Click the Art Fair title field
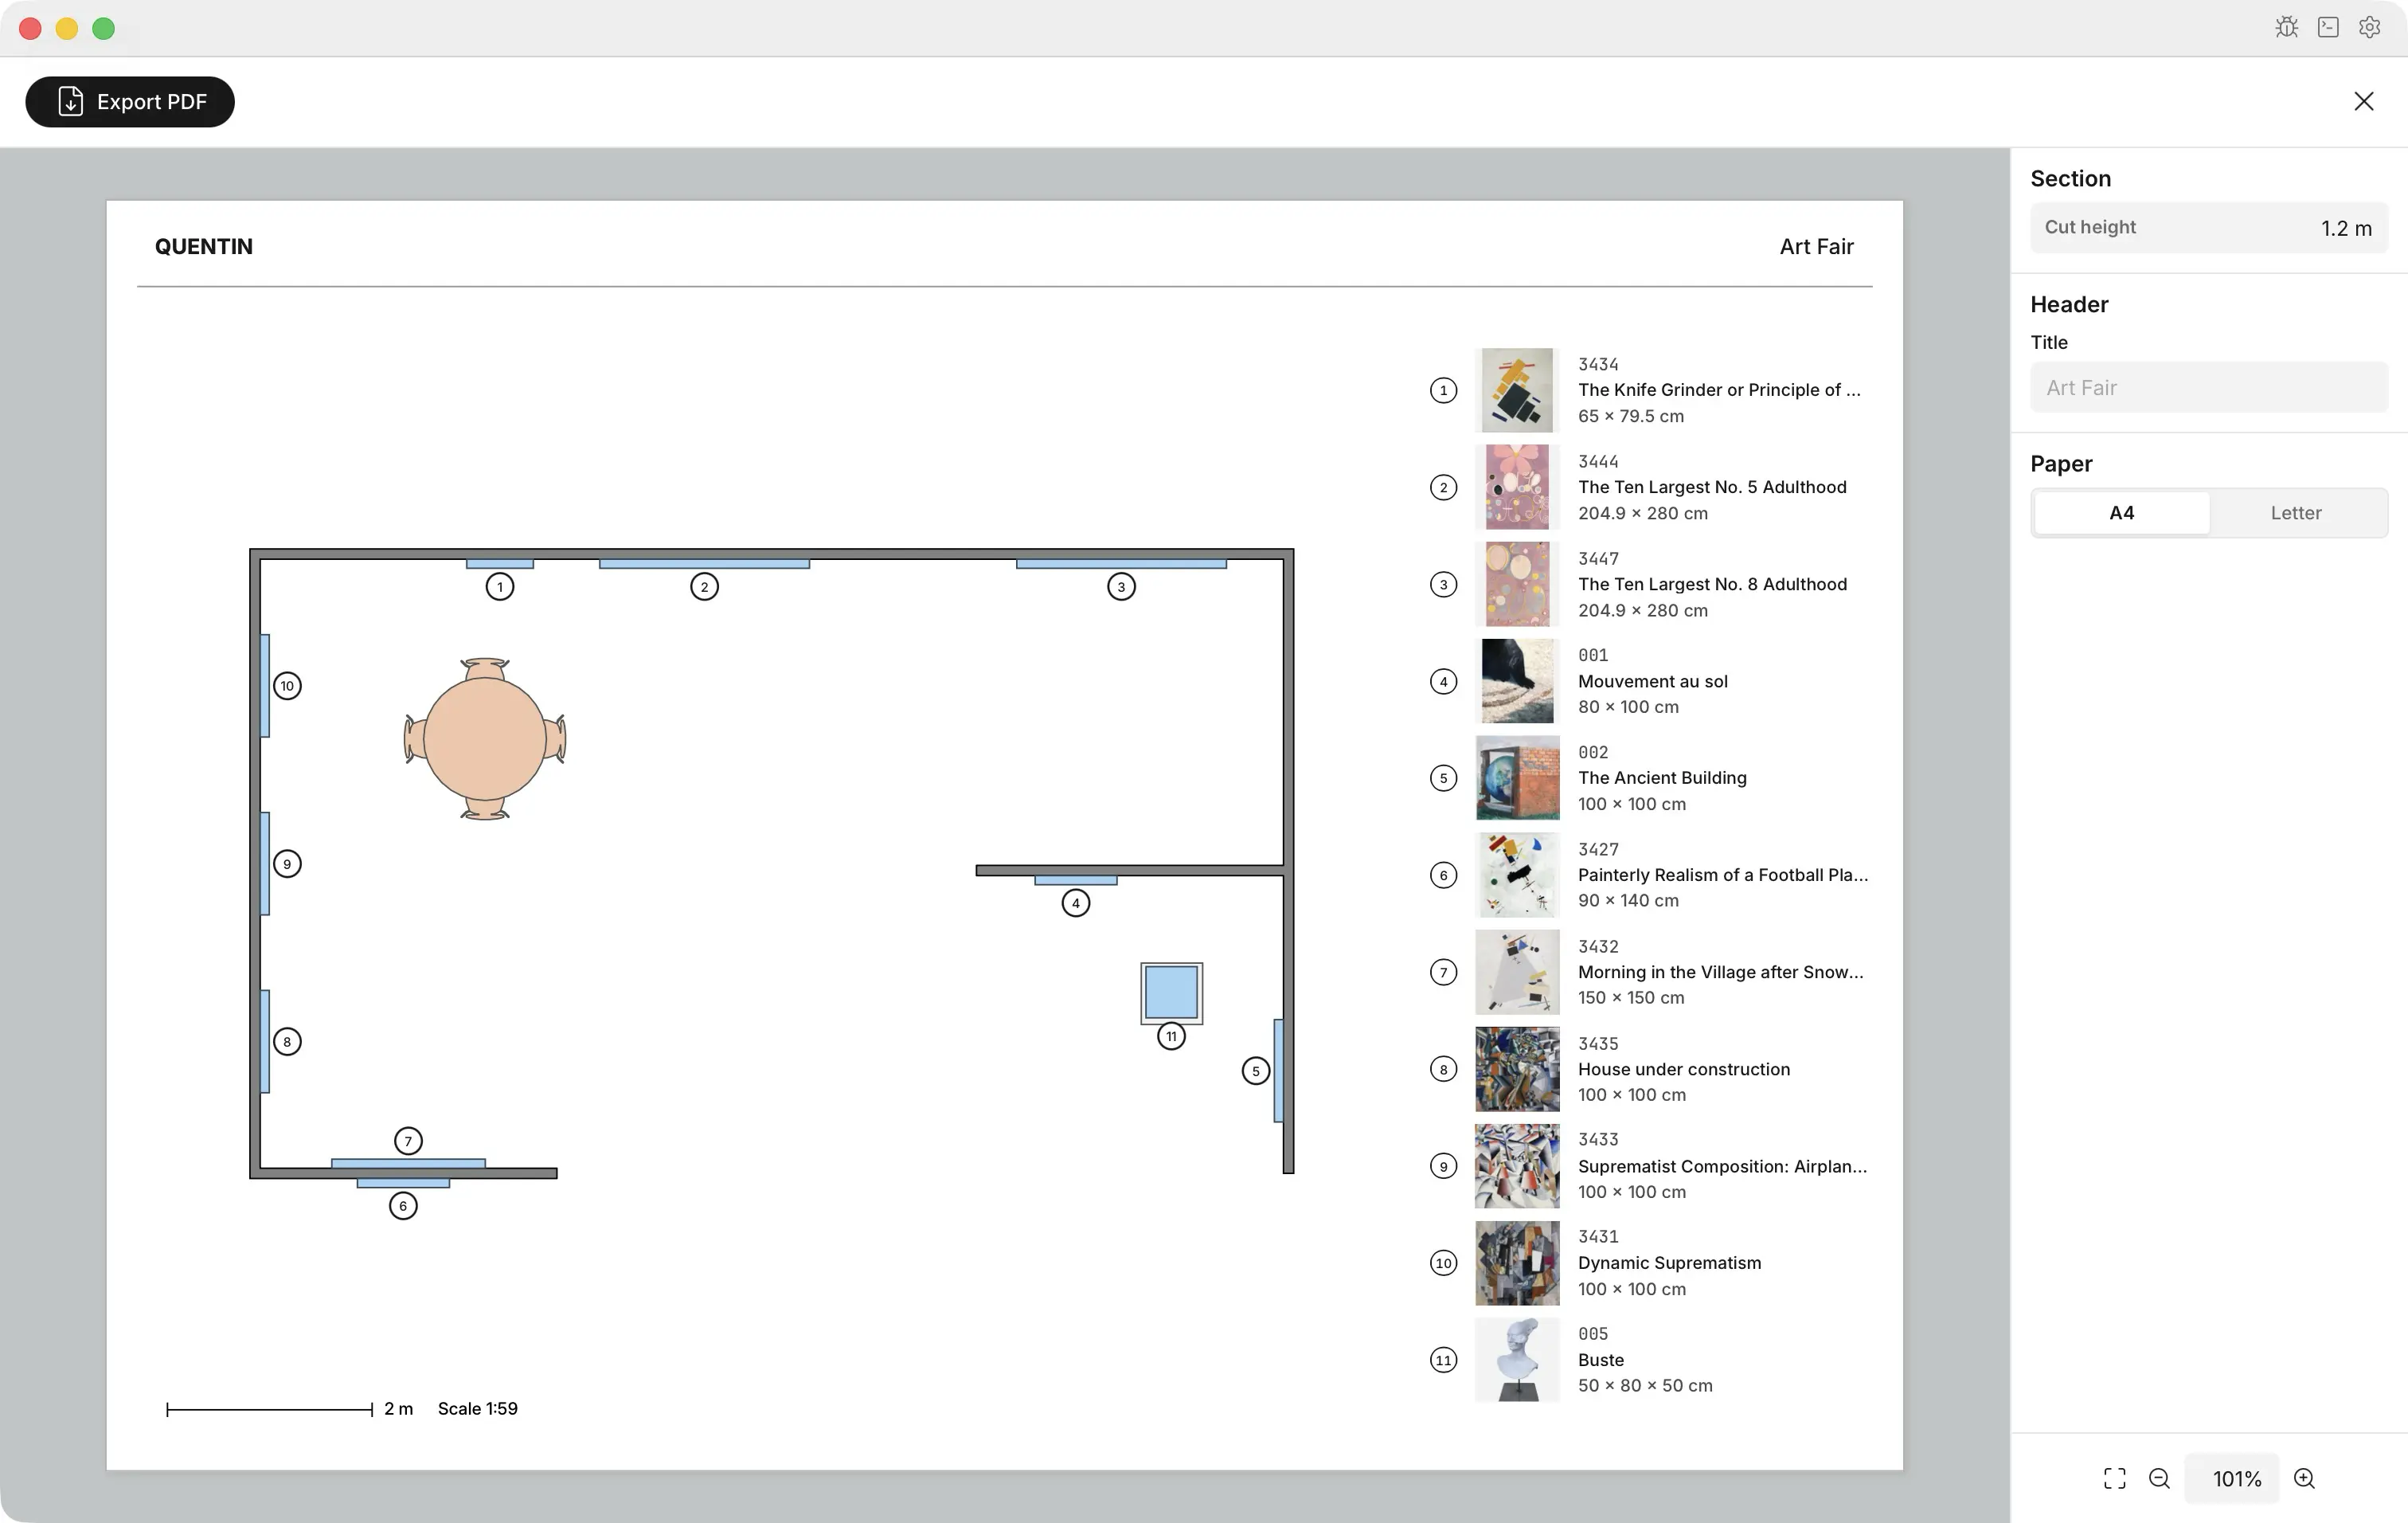The height and width of the screenshot is (1523, 2408). coord(2208,388)
